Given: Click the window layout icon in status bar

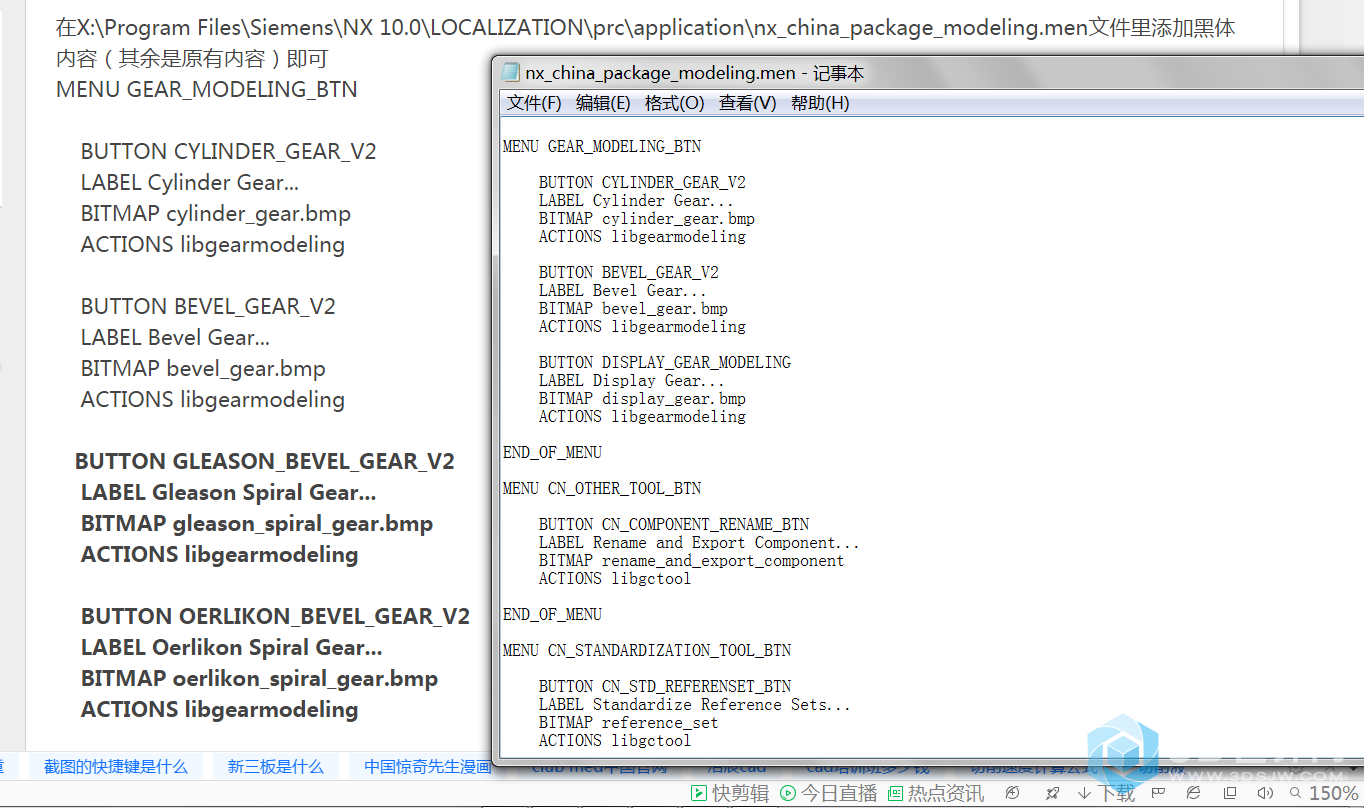Looking at the screenshot, I should pos(1229,794).
